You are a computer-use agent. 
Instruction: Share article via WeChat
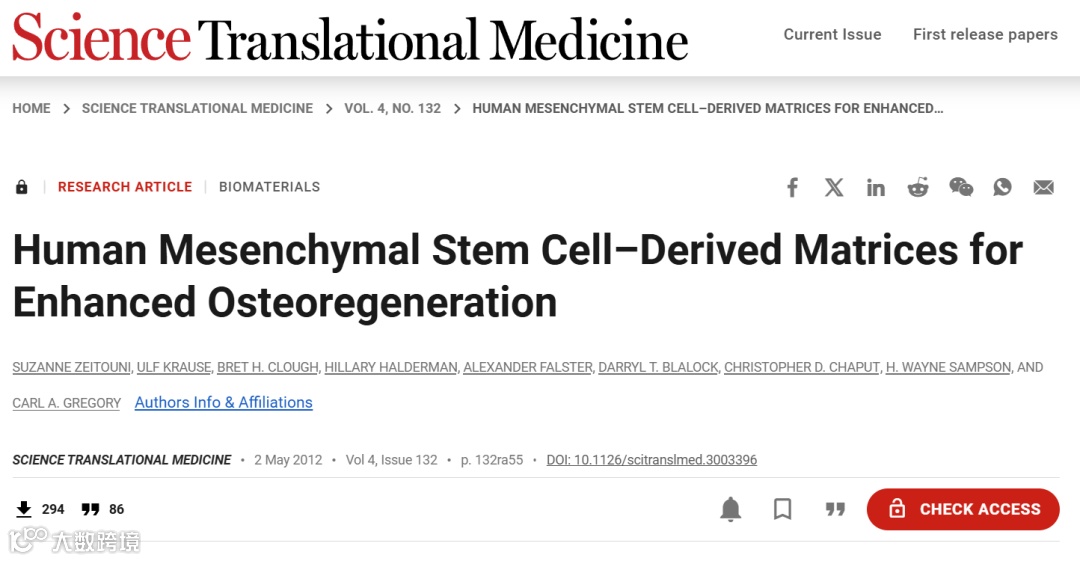click(x=961, y=187)
